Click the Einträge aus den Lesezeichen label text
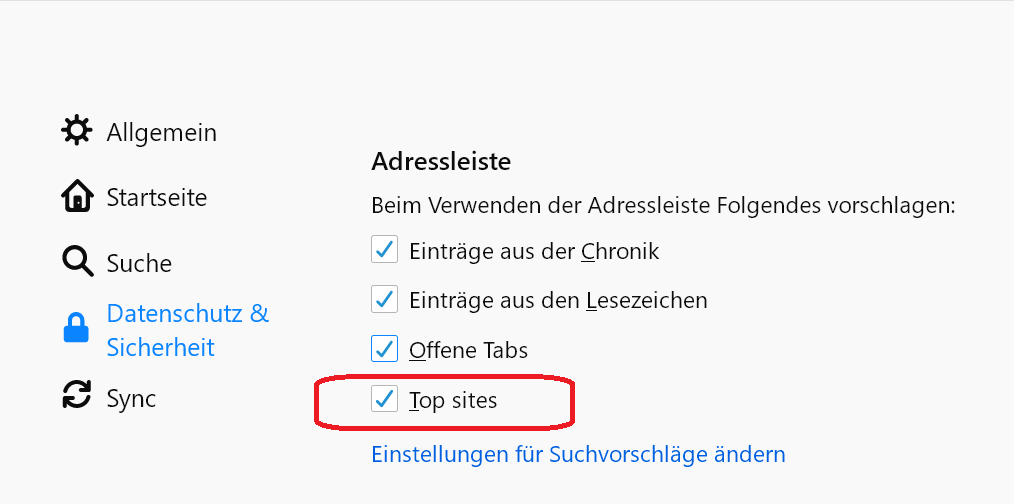The image size is (1014, 504). tap(558, 299)
